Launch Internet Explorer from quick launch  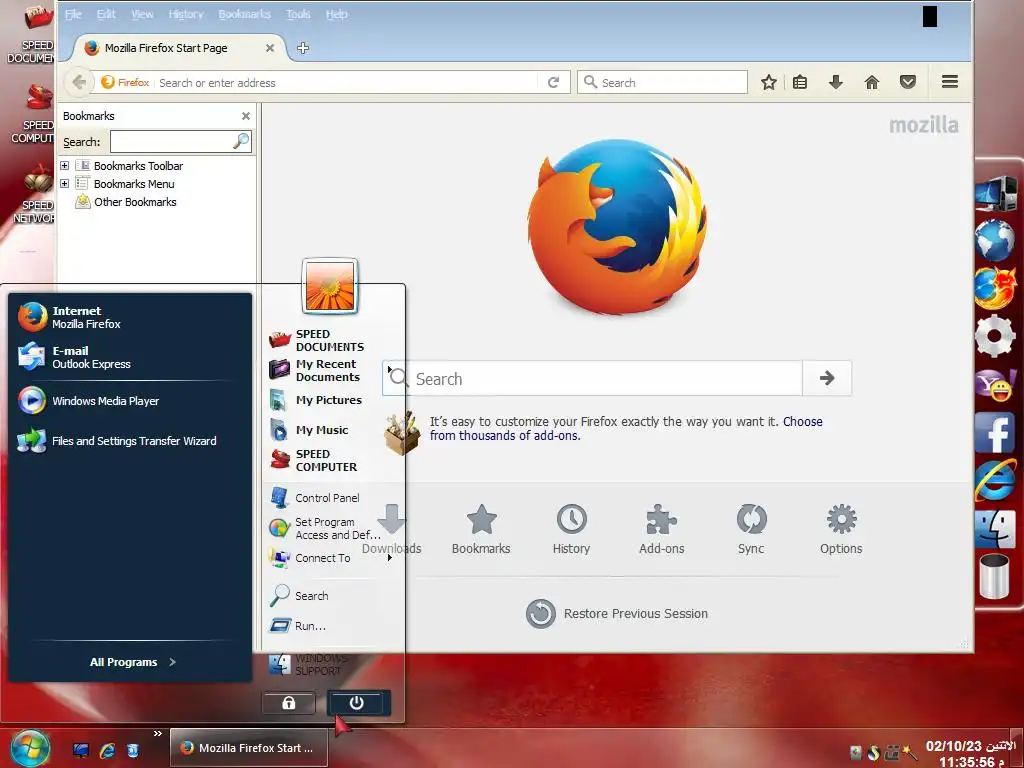[107, 750]
